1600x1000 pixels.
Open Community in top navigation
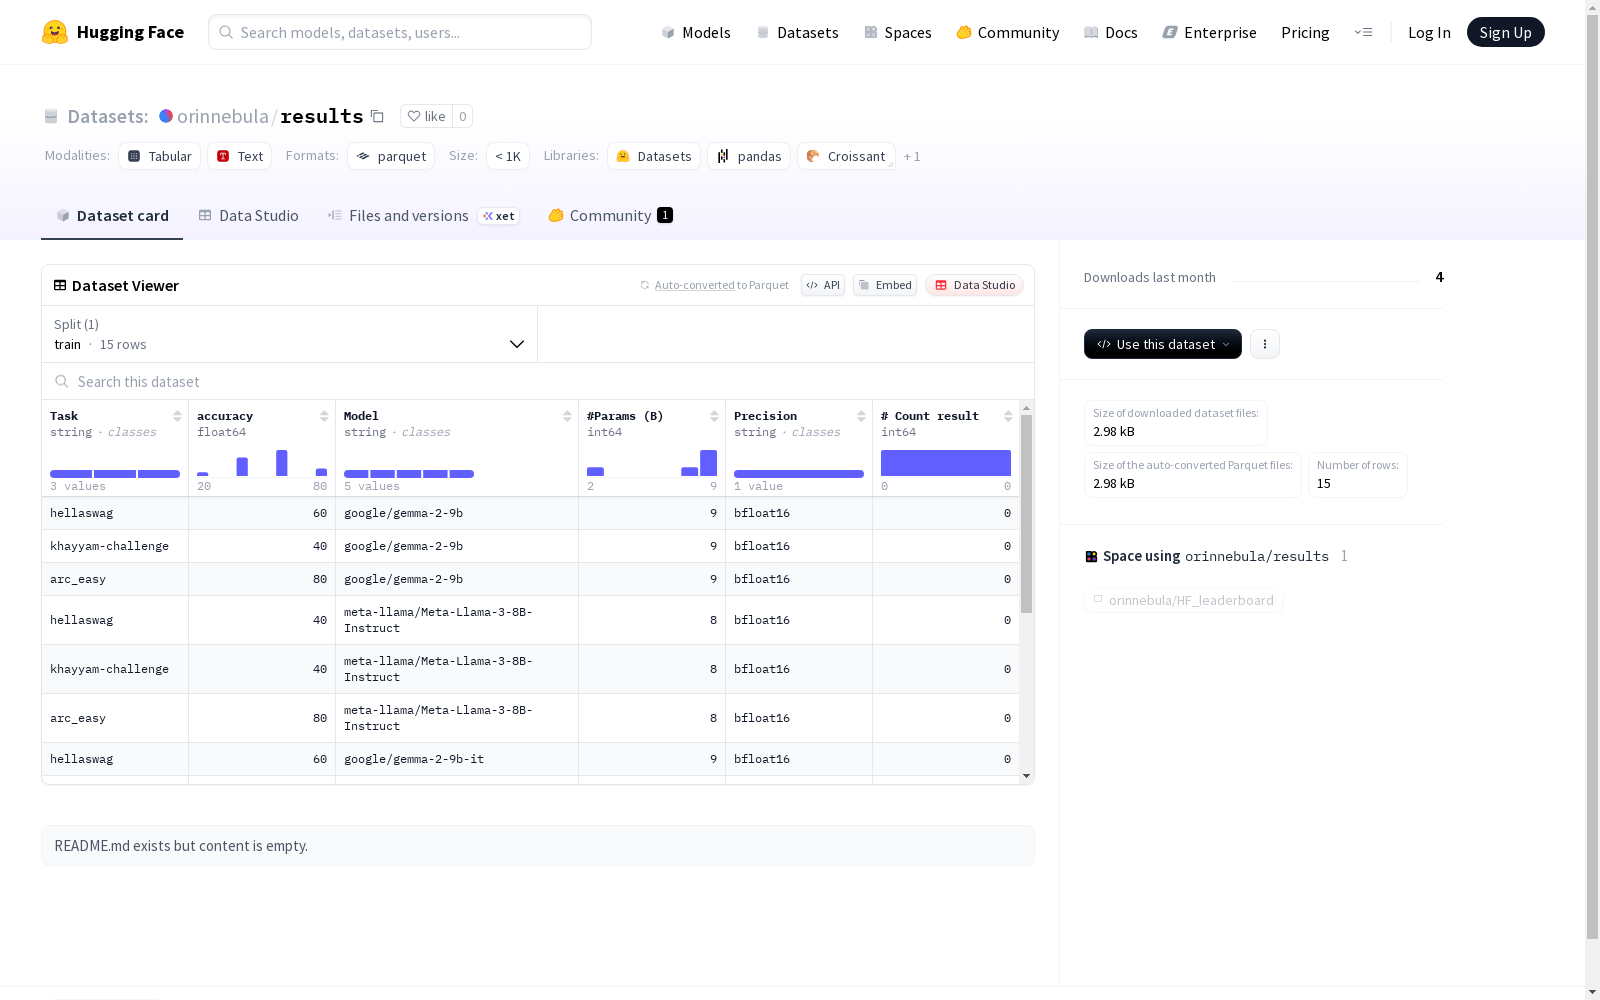[x=1008, y=32]
